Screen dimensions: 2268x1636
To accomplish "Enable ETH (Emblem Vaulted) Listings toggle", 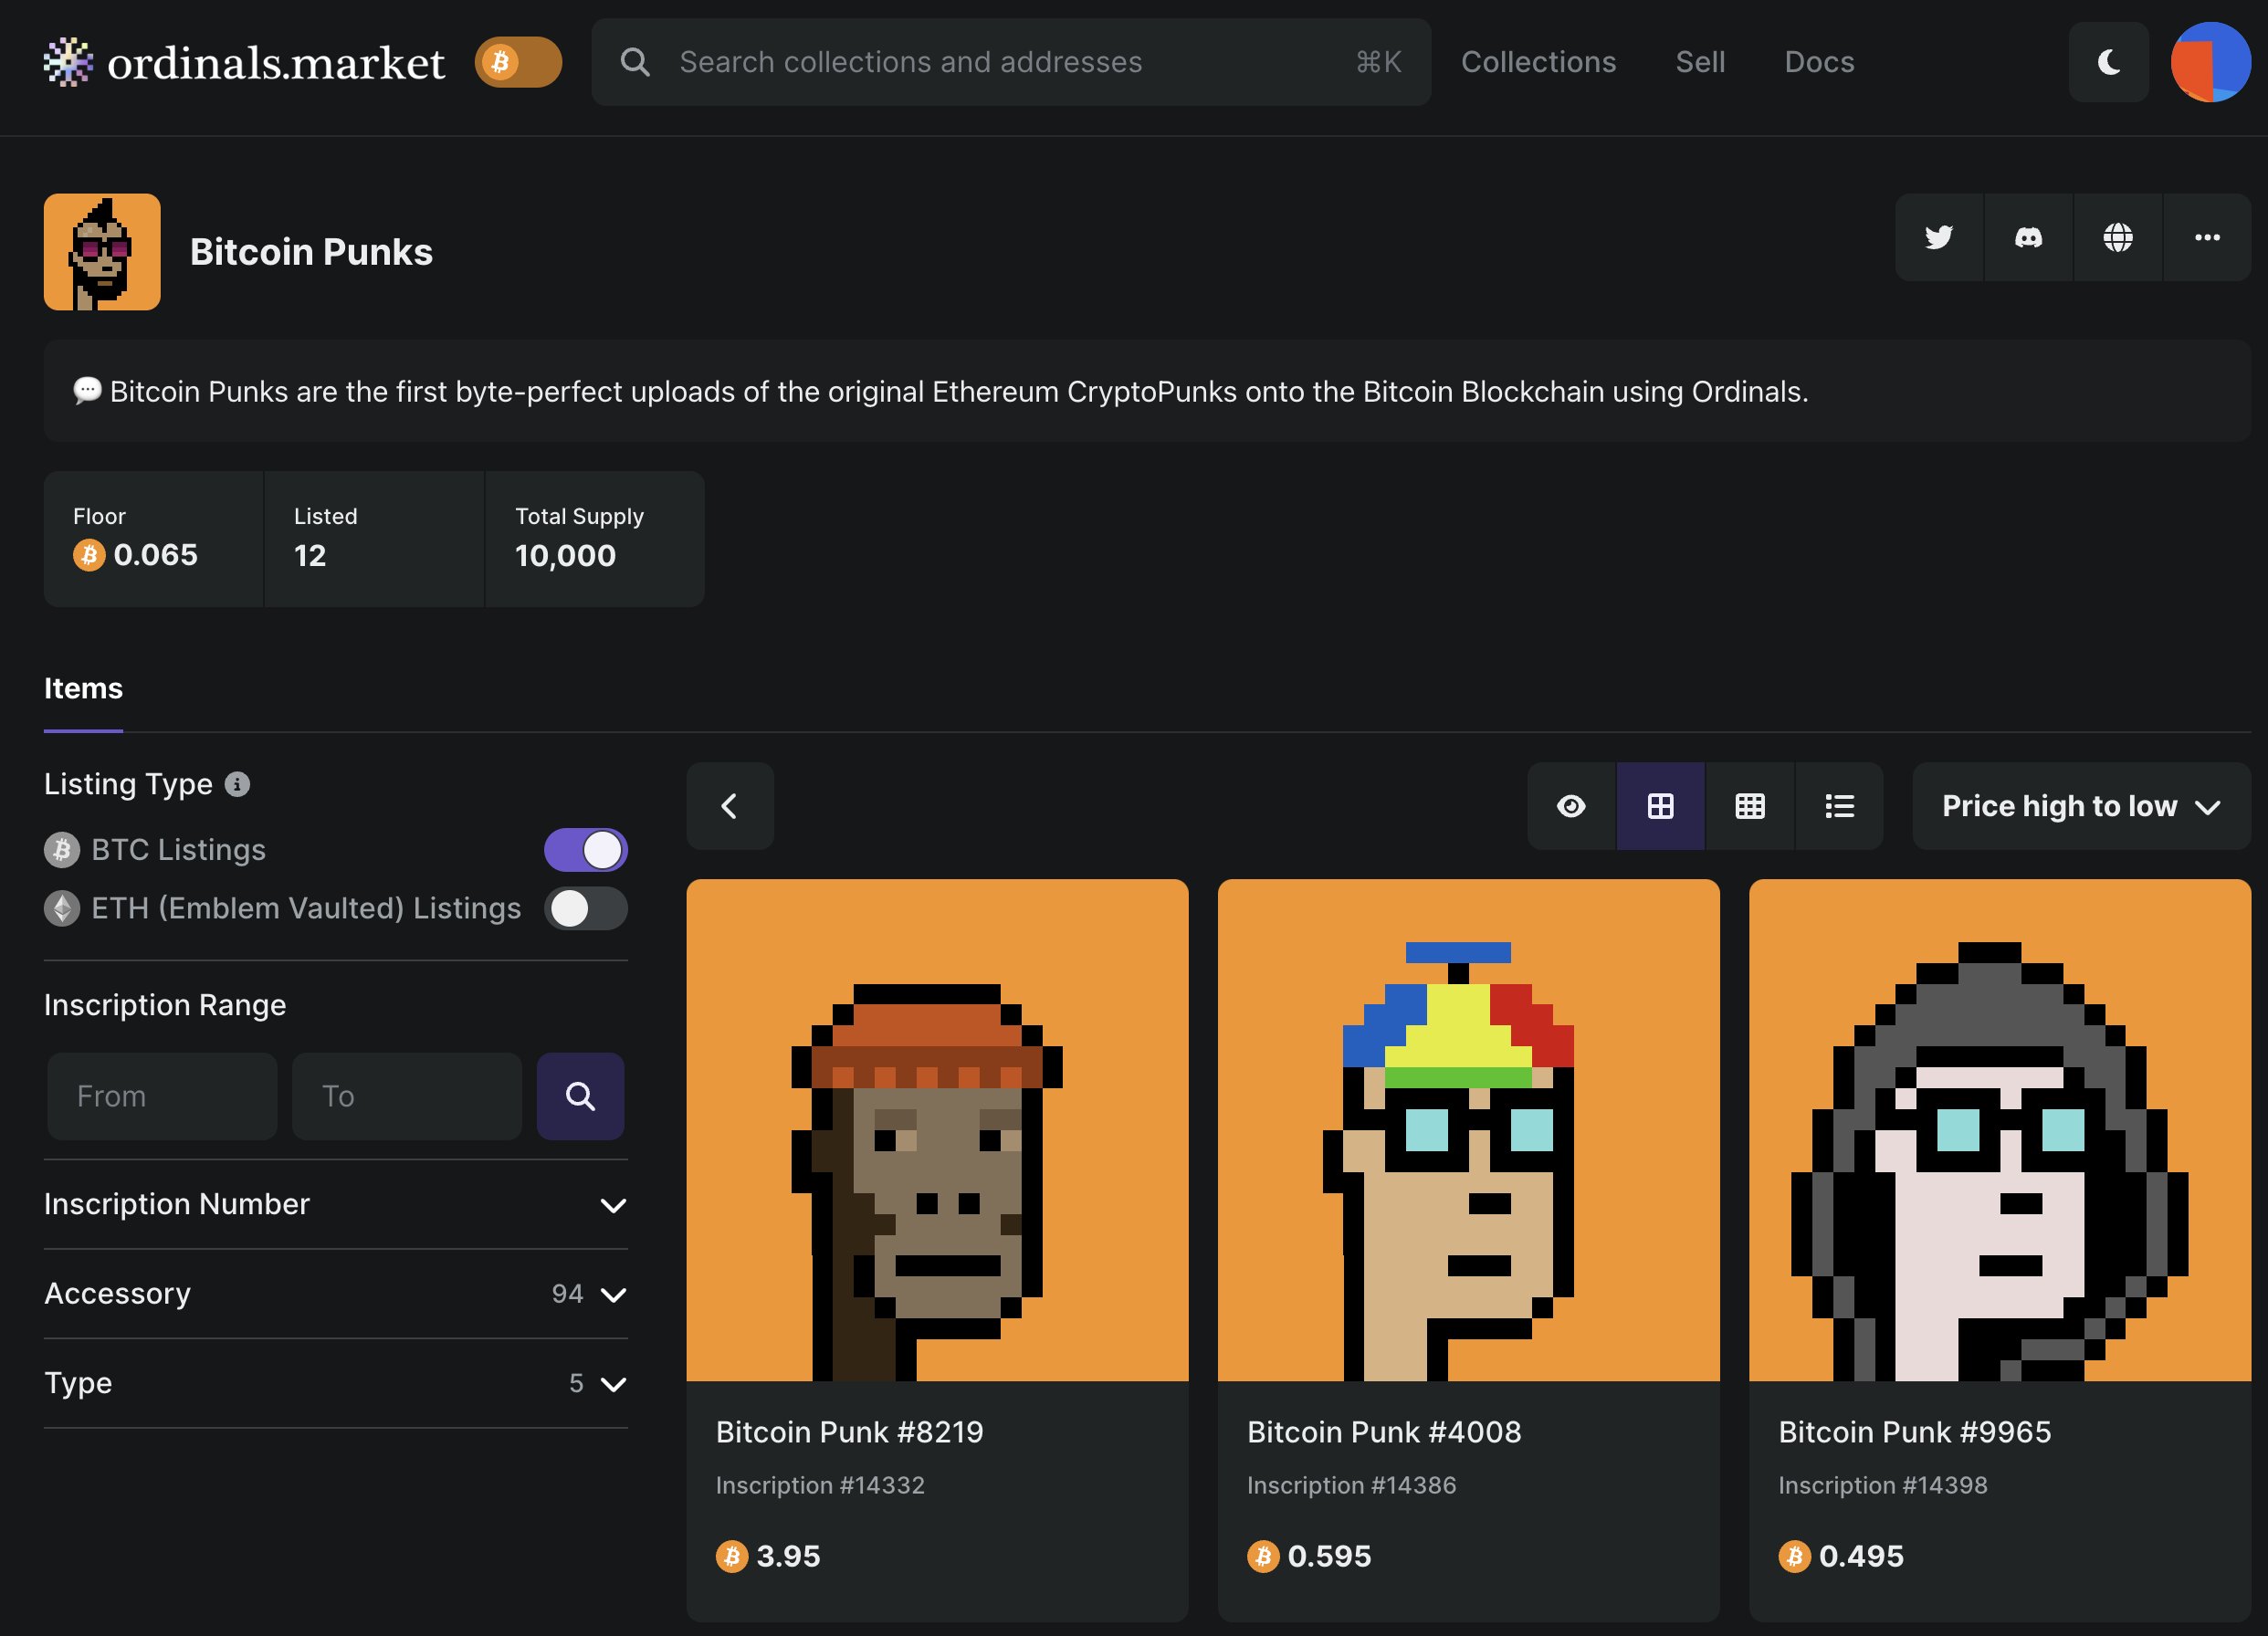I will 585,908.
